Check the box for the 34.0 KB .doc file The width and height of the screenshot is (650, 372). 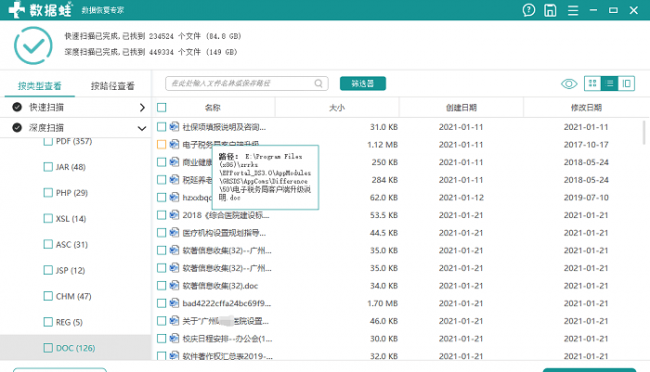[162, 286]
